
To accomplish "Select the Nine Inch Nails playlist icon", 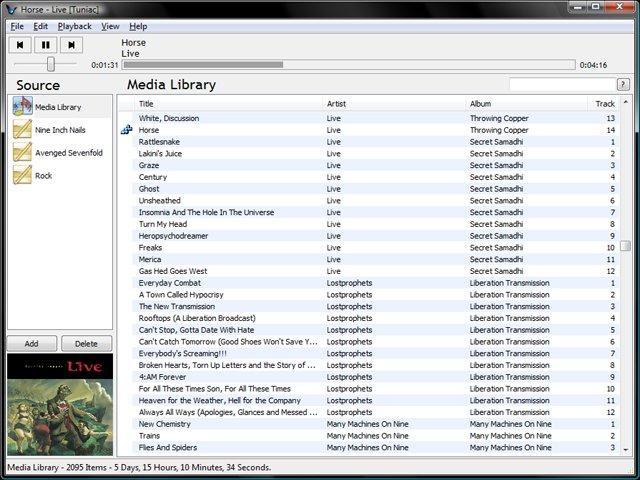I will pos(22,130).
